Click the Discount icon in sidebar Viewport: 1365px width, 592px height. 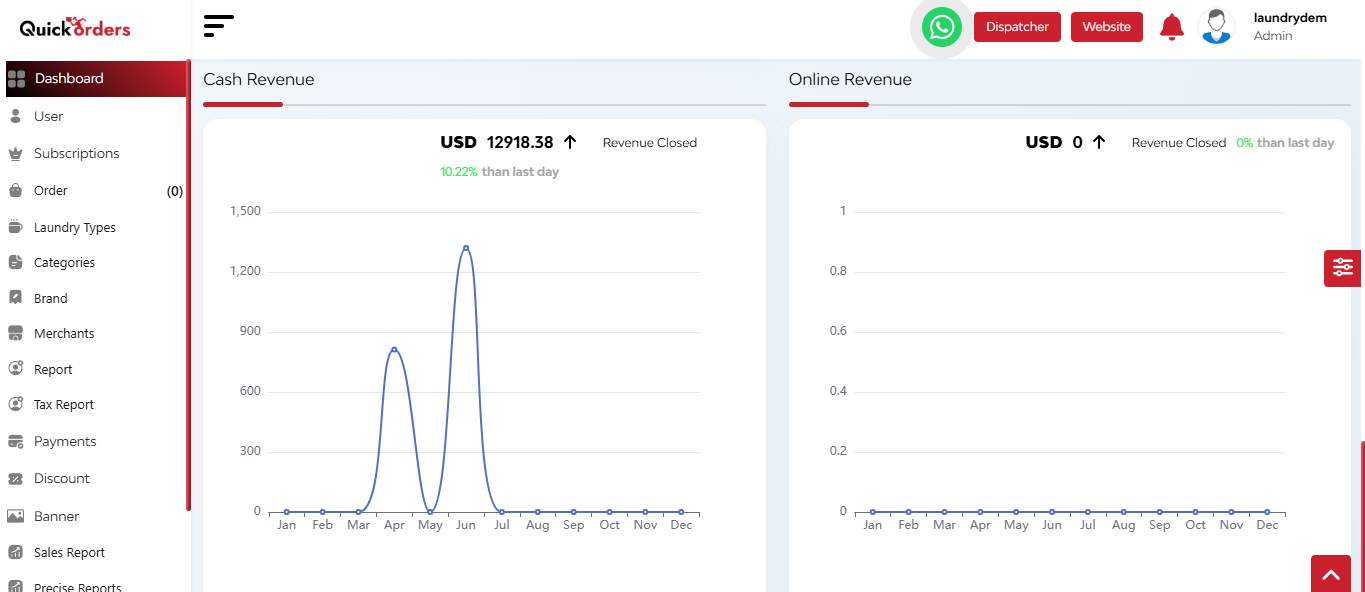tap(15, 478)
